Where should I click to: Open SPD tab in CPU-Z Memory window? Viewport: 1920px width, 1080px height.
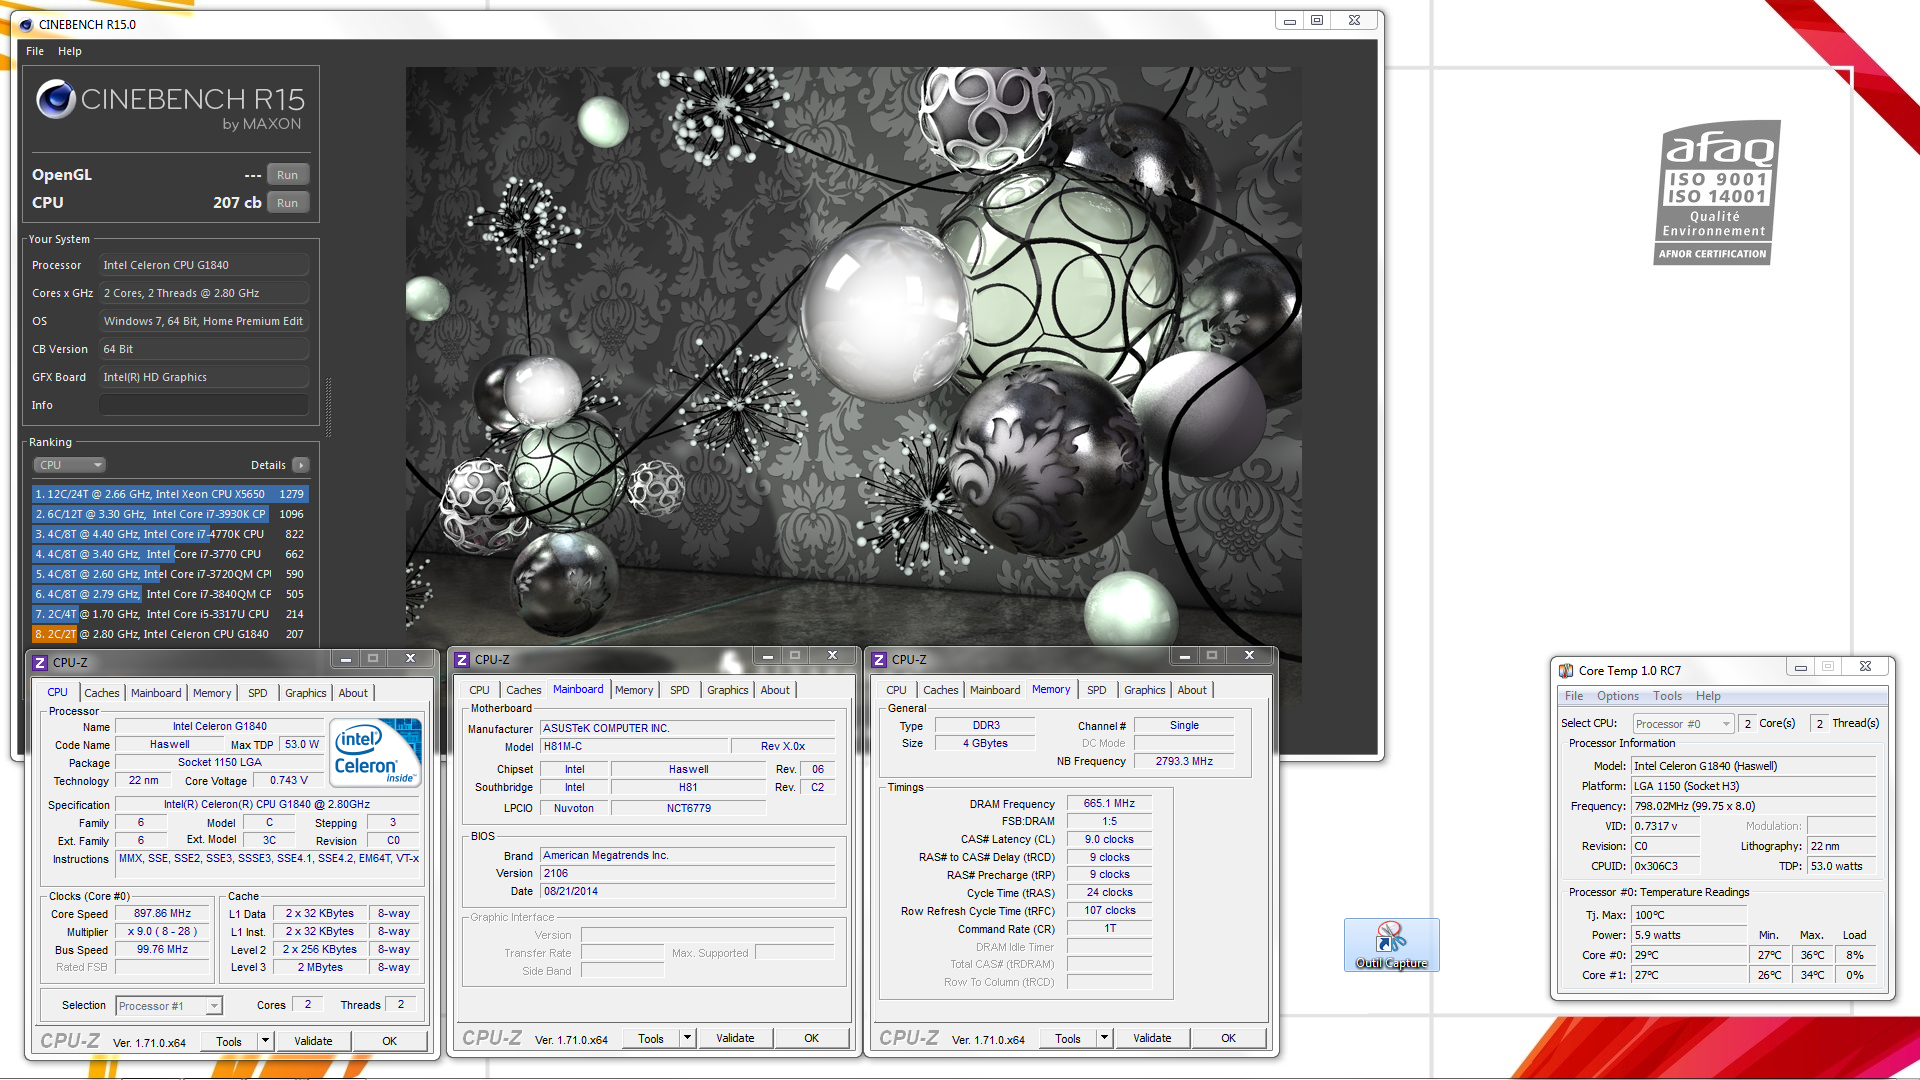click(1096, 690)
